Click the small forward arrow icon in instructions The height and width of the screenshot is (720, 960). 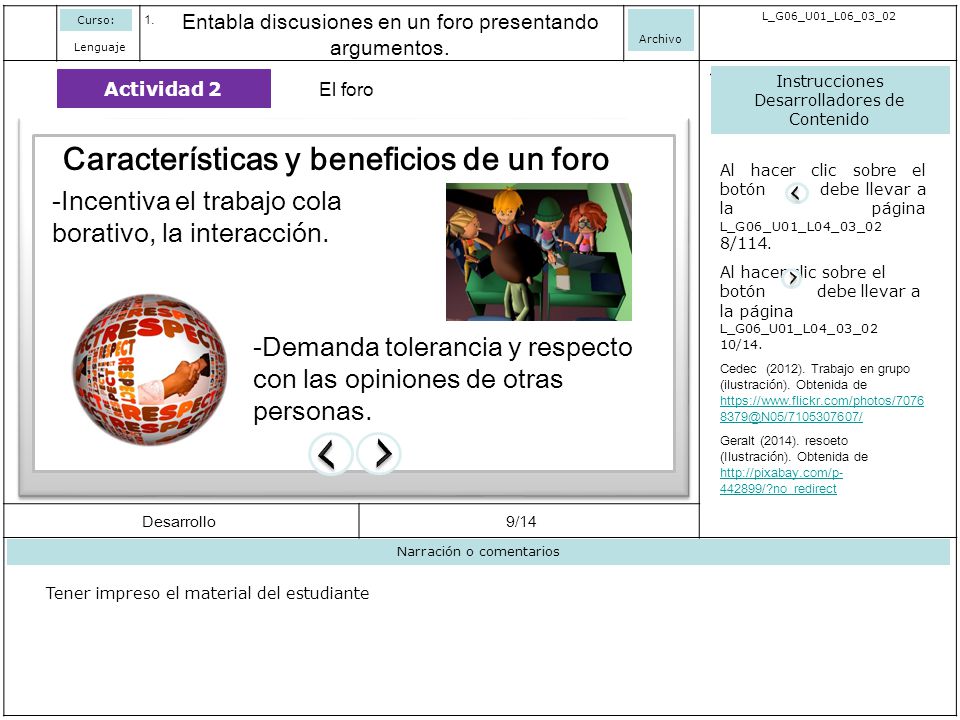click(x=792, y=278)
